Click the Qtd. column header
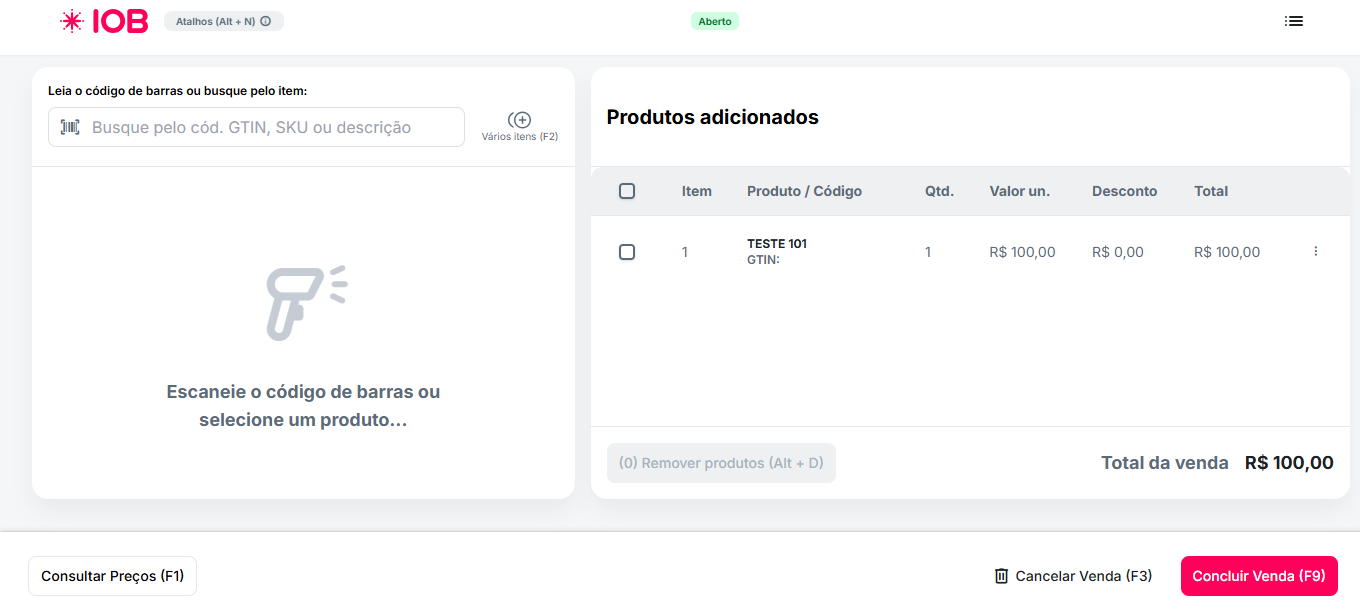The width and height of the screenshot is (1360, 610). coord(939,191)
